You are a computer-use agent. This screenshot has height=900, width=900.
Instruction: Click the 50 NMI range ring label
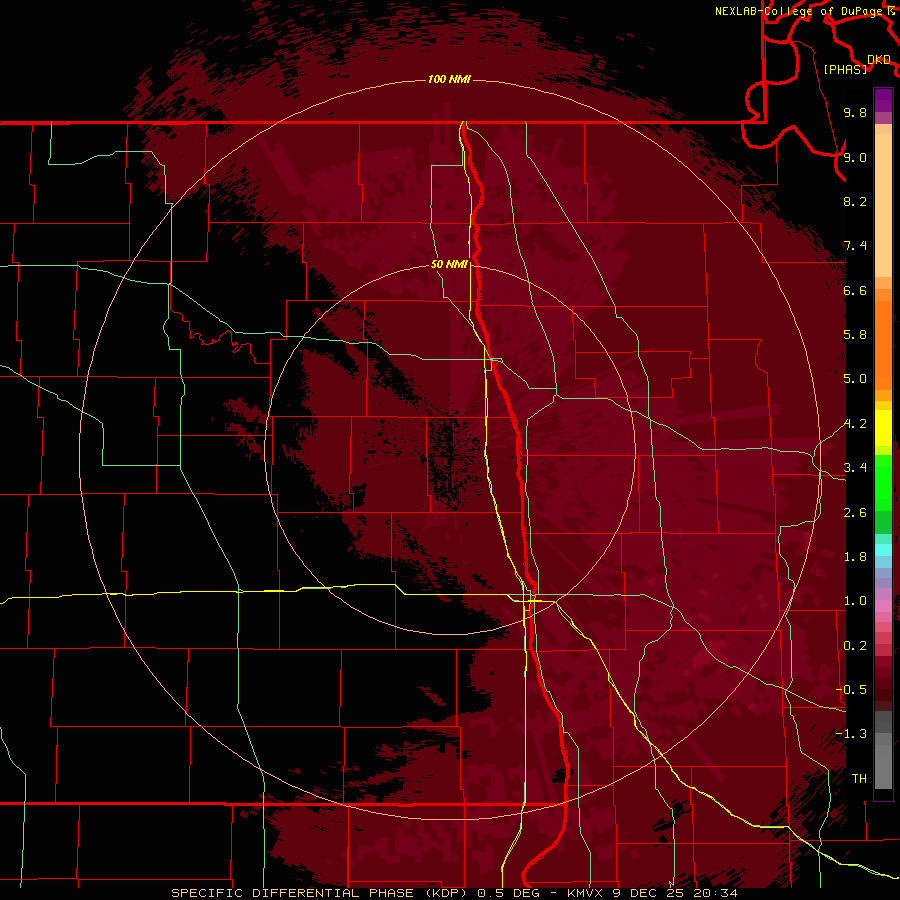449,264
